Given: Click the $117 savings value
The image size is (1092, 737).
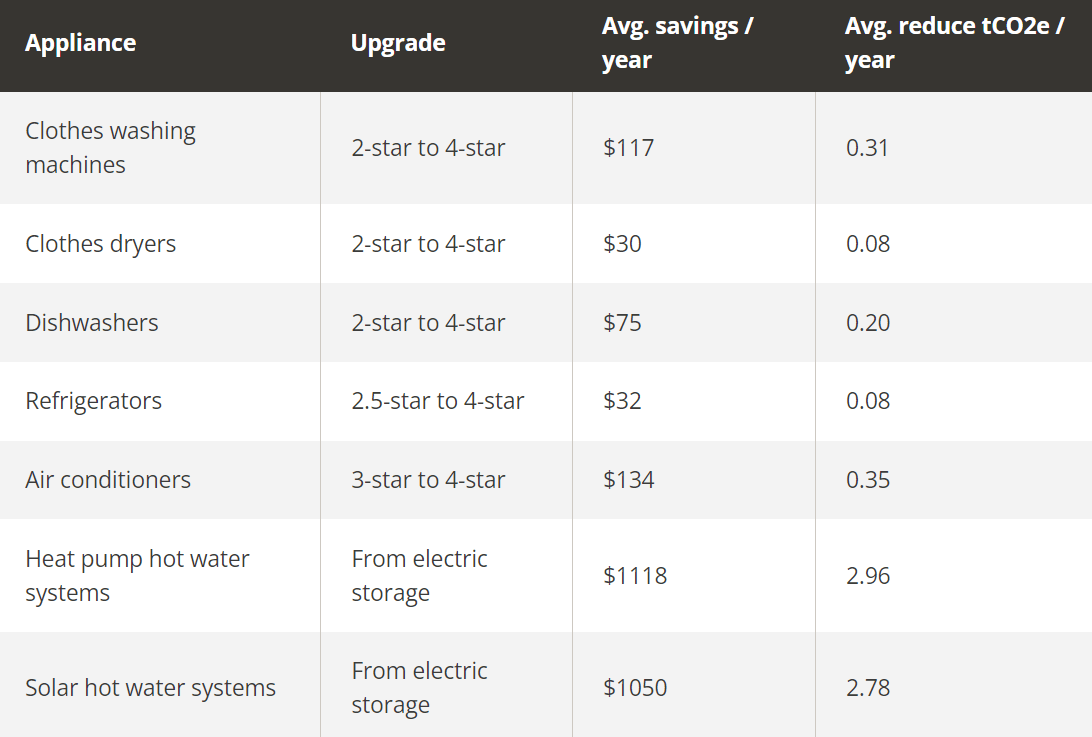Looking at the screenshot, I should pos(628,147).
